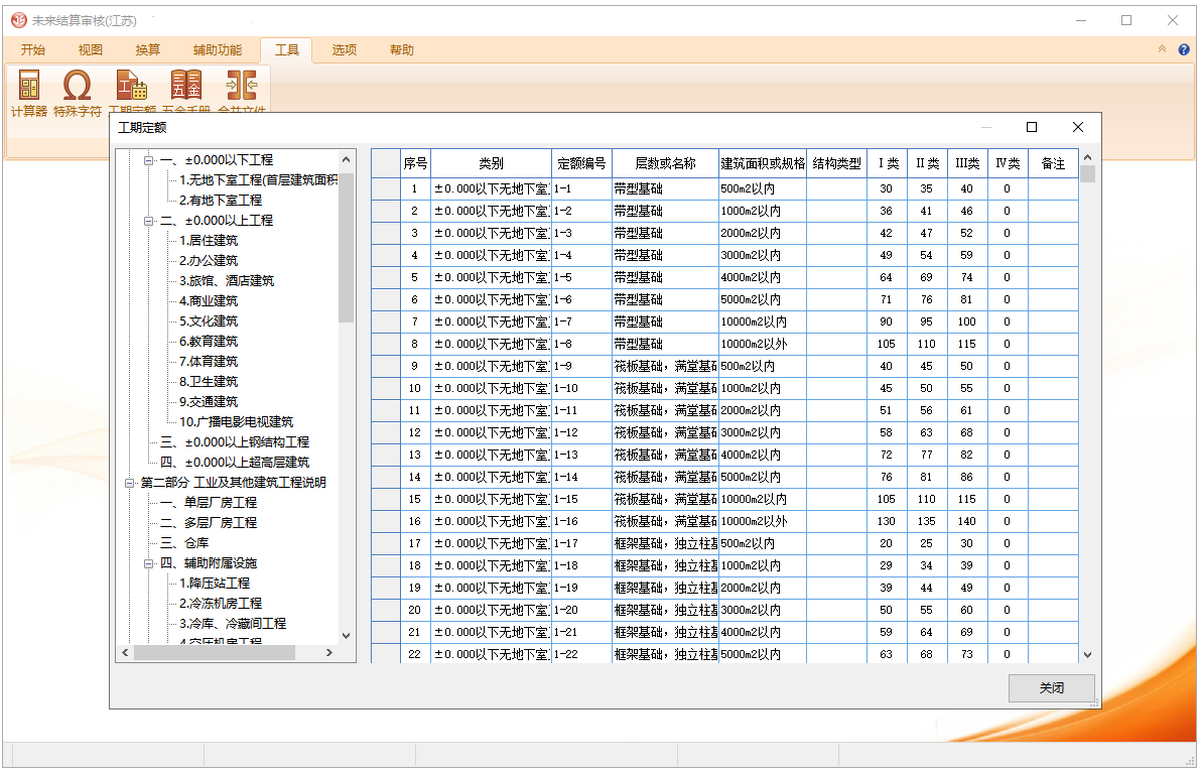
Task: Select 9.交通建筑 tree item
Action: tap(208, 402)
